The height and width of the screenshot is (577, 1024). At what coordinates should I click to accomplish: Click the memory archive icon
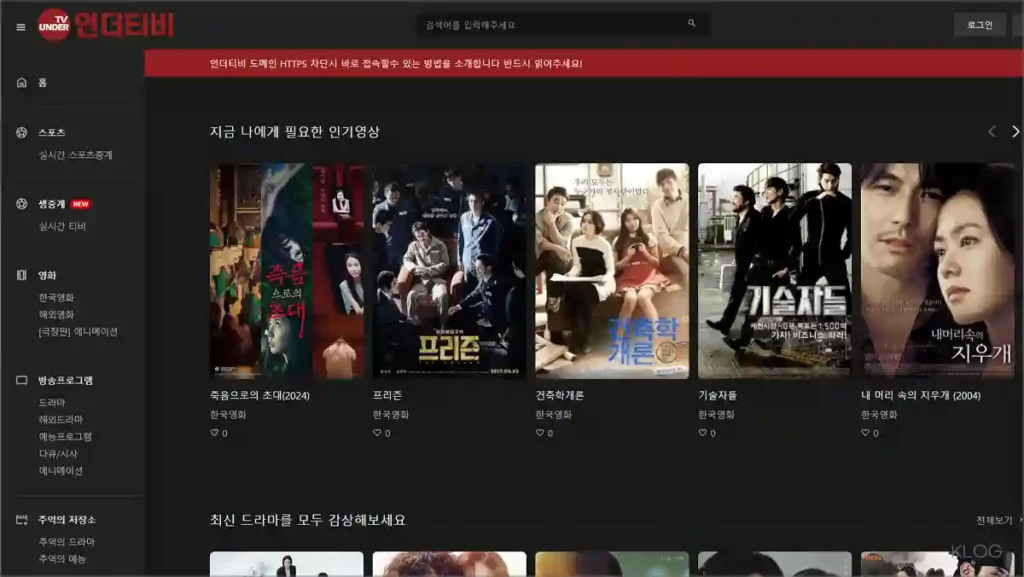click(x=22, y=520)
